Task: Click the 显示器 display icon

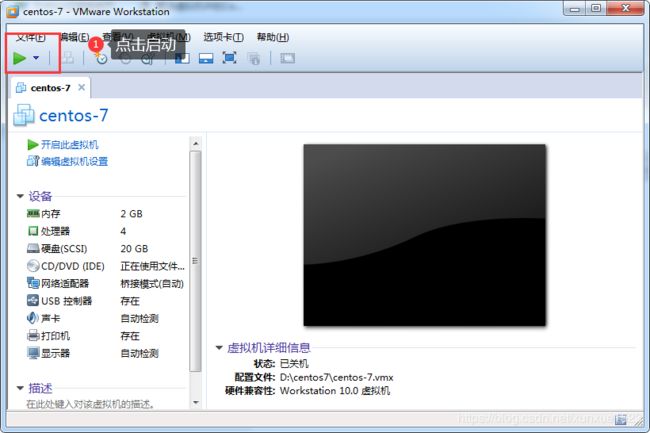Action: tap(33, 353)
